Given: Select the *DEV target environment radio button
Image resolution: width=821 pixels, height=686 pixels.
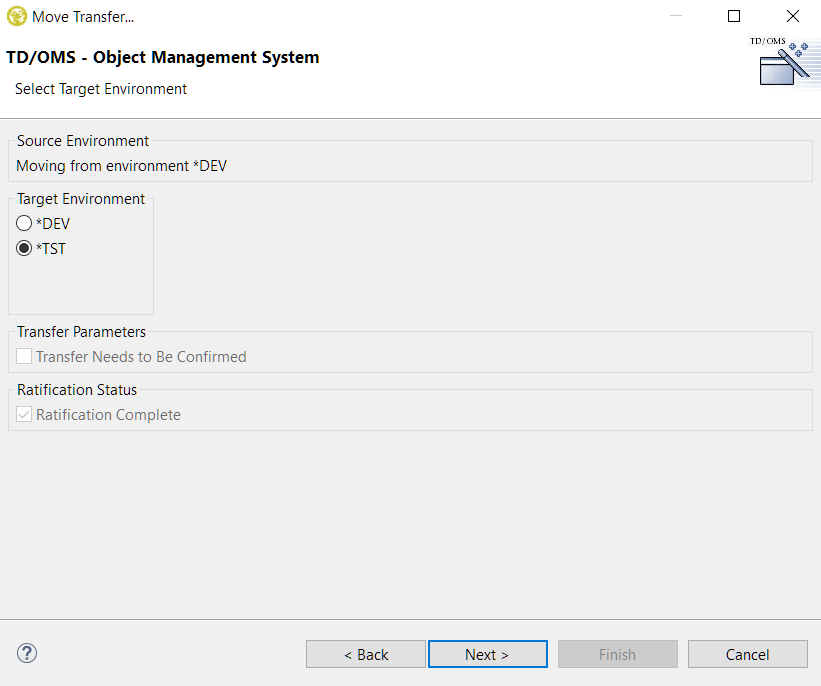Looking at the screenshot, I should 24,224.
